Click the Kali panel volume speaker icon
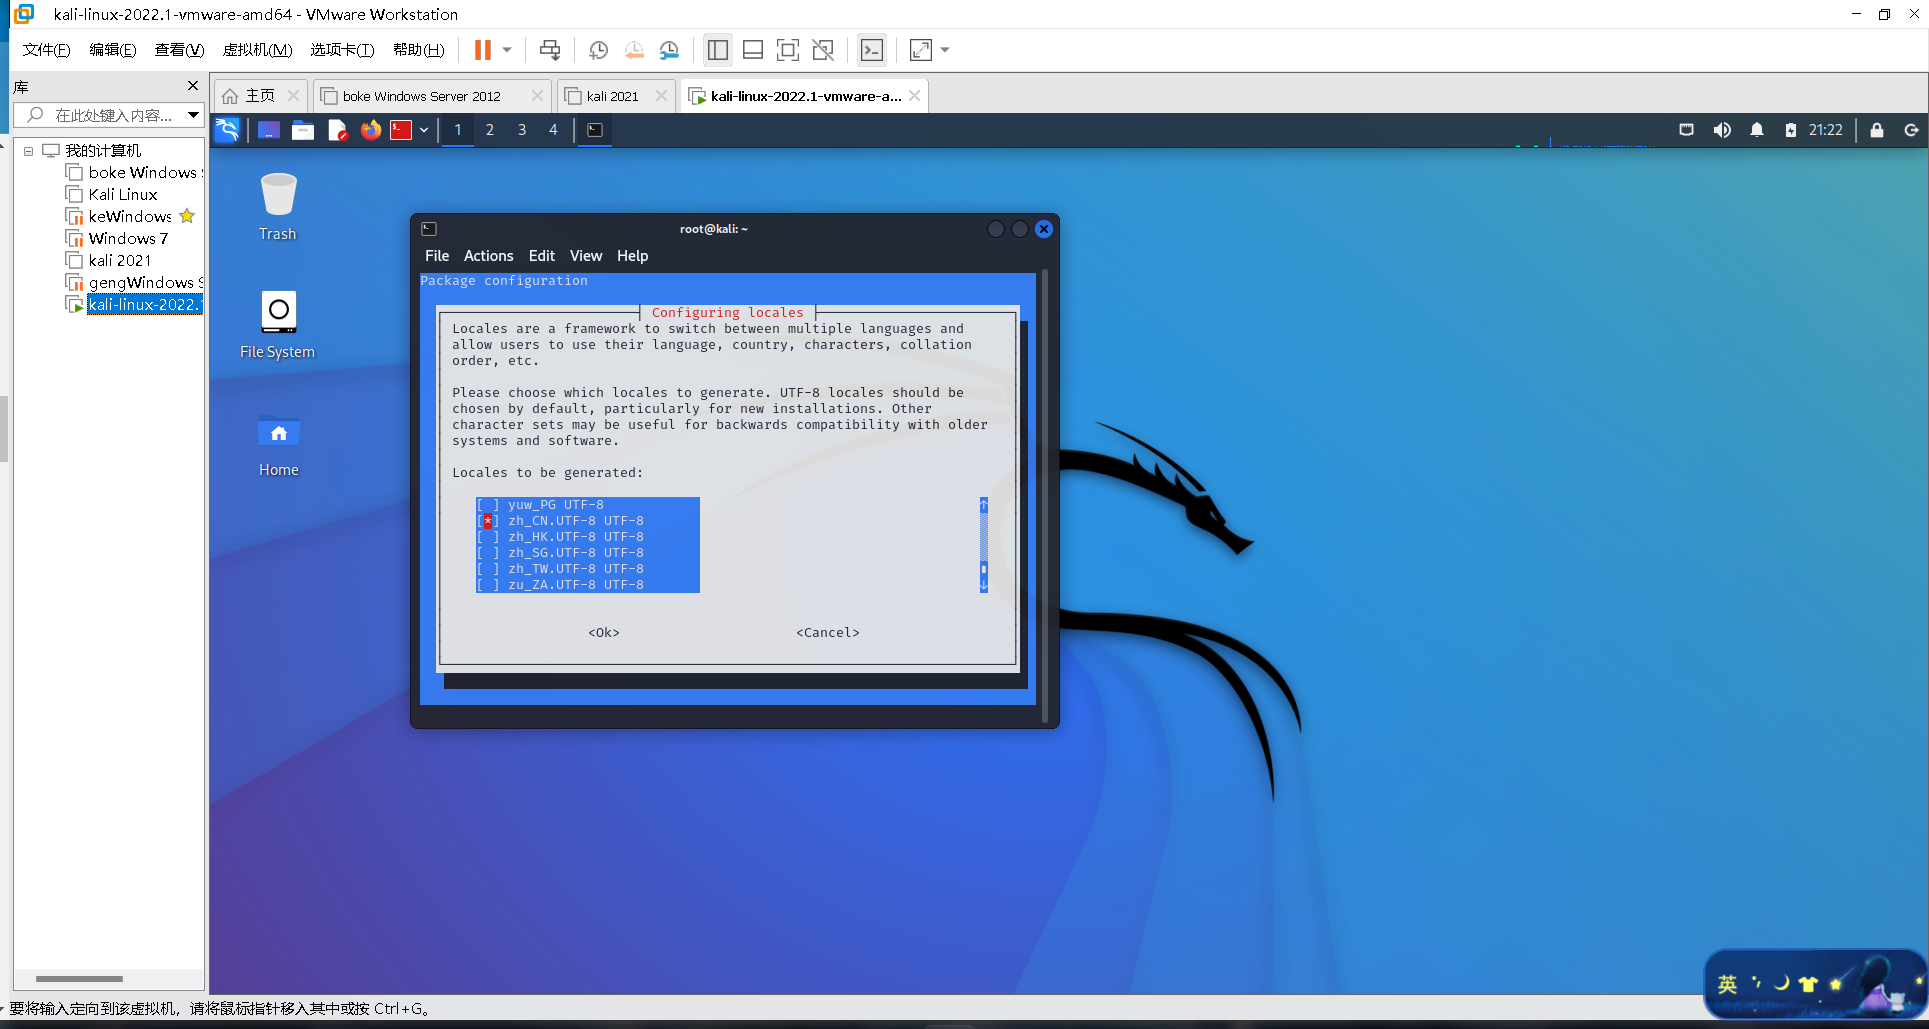Viewport: 1929px width, 1029px height. click(1722, 130)
